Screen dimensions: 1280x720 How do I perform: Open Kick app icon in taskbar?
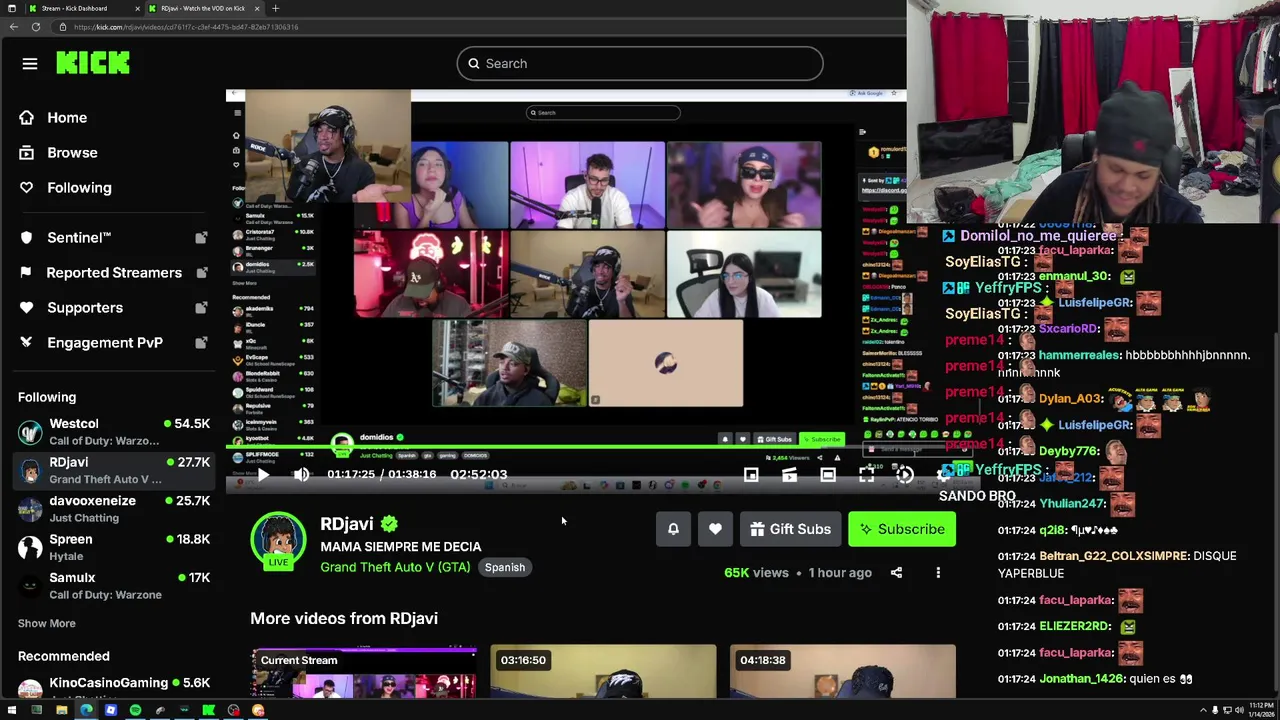(x=208, y=711)
